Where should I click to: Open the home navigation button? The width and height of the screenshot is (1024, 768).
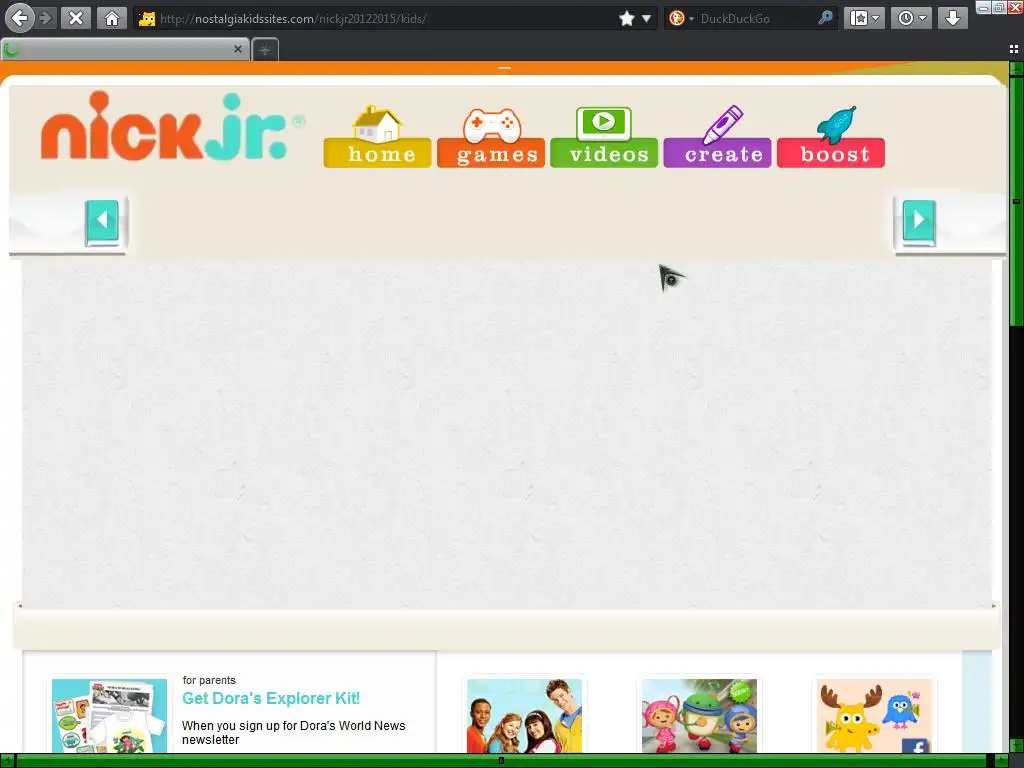(377, 137)
